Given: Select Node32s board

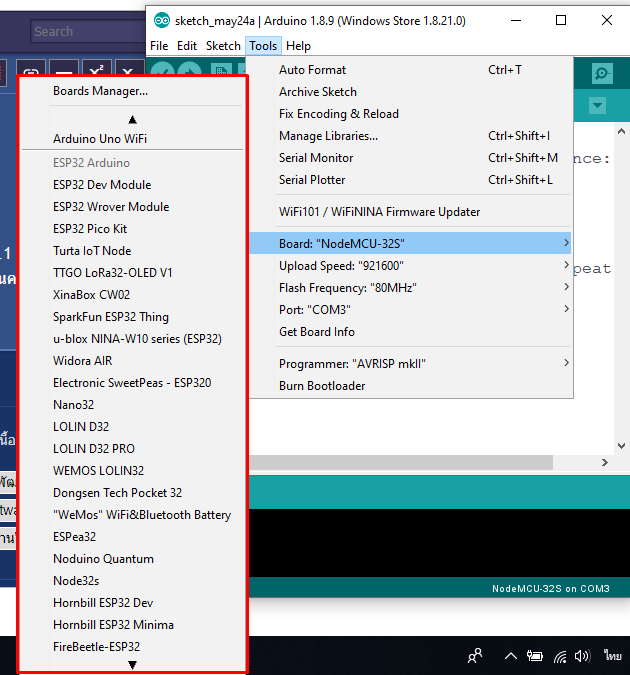Looking at the screenshot, I should [133, 581].
